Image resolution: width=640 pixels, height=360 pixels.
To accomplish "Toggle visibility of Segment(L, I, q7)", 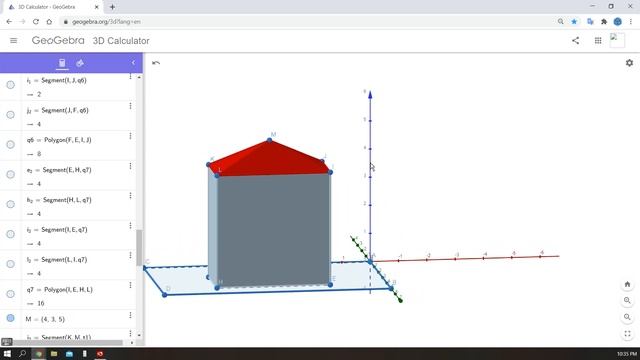I will pos(11,264).
